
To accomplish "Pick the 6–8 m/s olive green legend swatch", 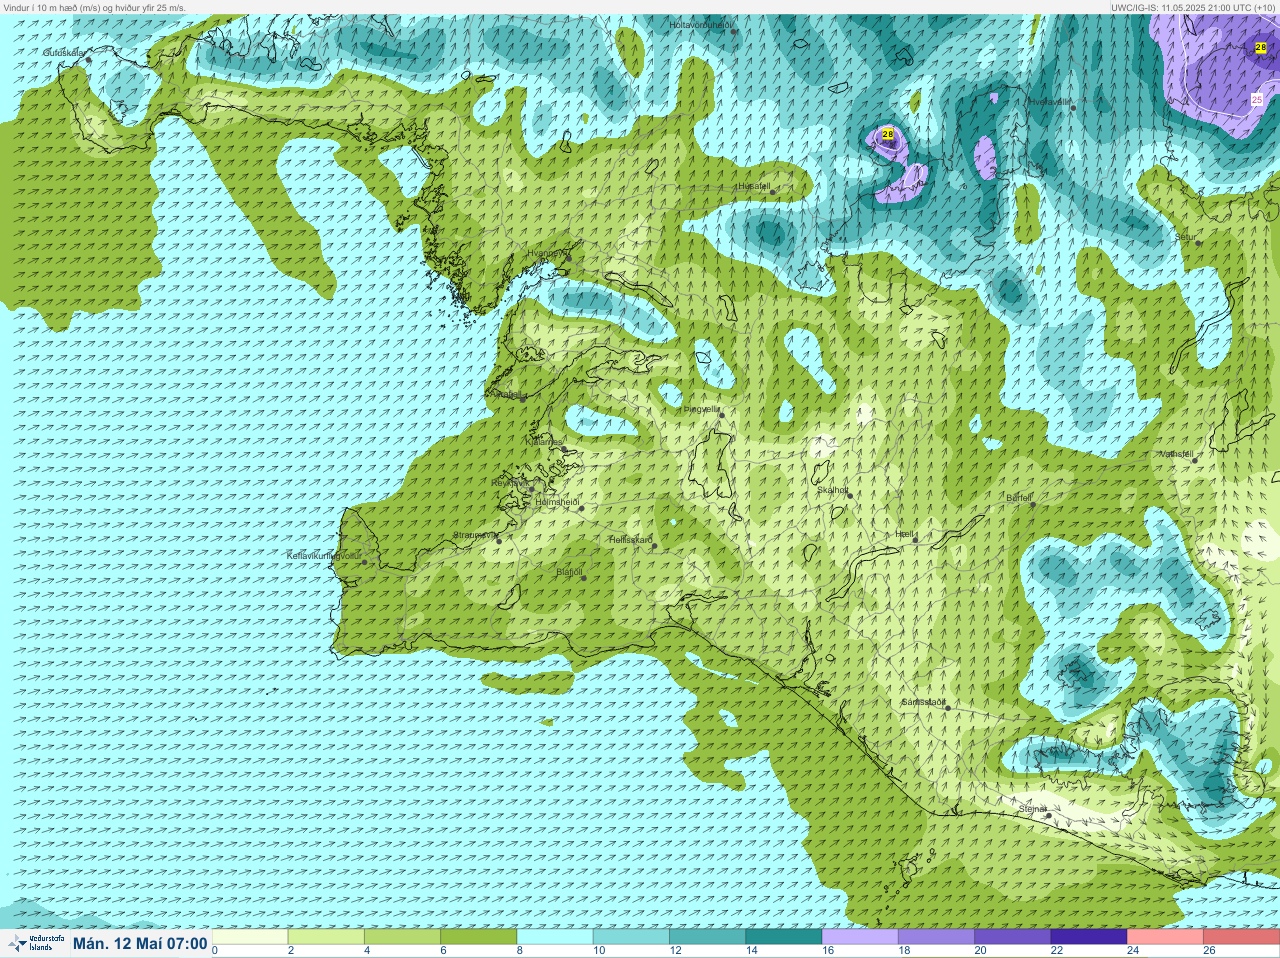I will pos(478,937).
